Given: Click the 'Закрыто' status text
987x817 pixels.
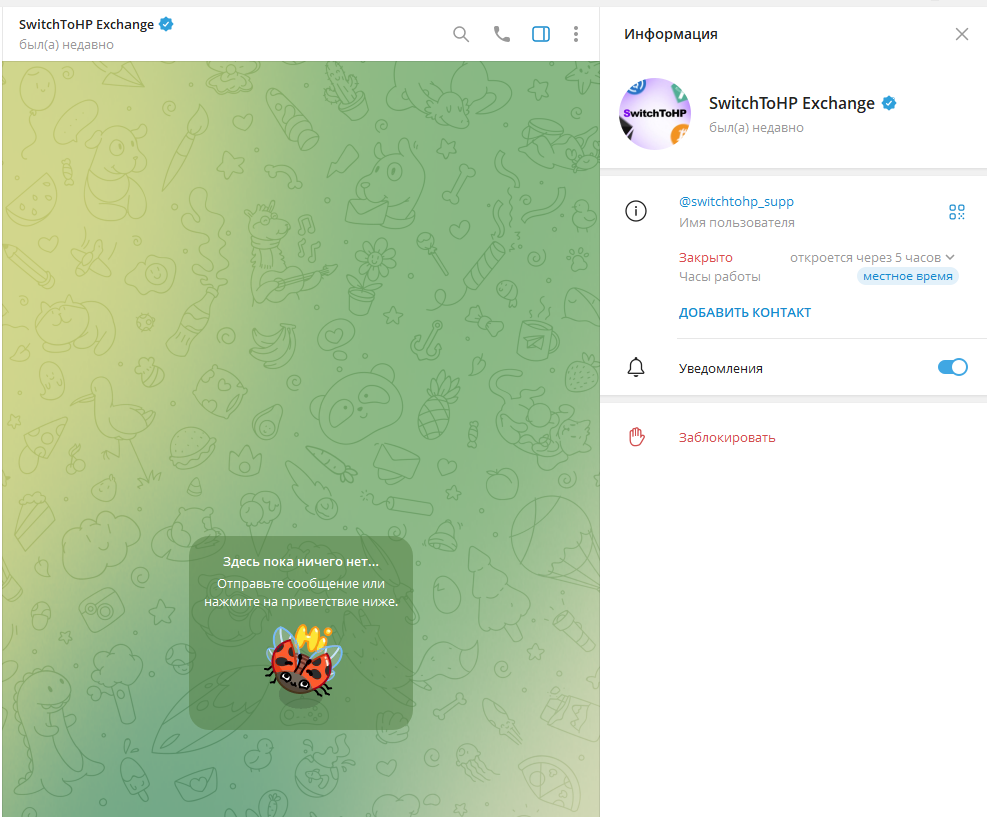Looking at the screenshot, I should point(706,257).
